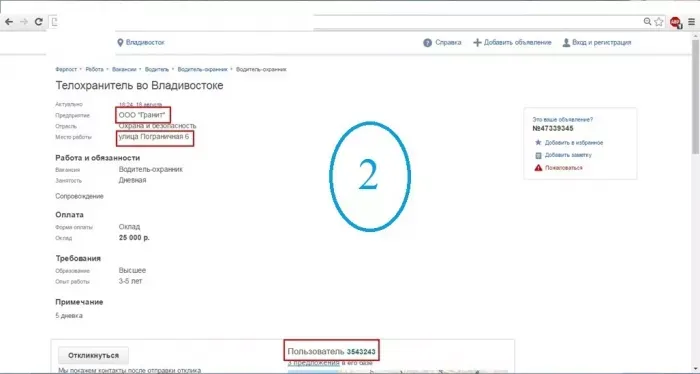The width and height of the screenshot is (700, 374).
Task: Click the employment value Дневная
Action: [x=132, y=180]
